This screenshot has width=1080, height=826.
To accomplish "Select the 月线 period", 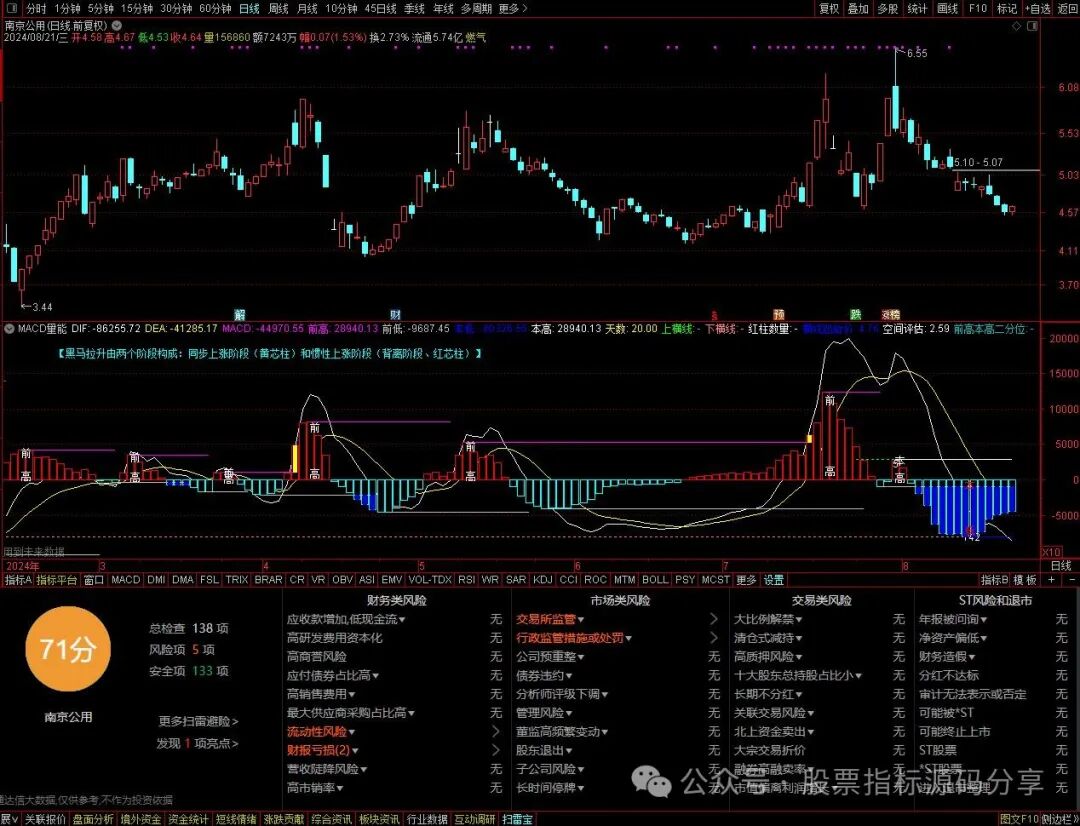I will pyautogui.click(x=307, y=8).
